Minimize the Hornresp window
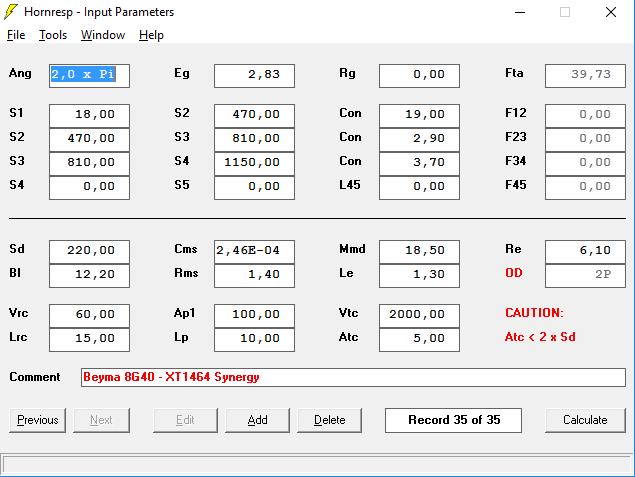 click(x=520, y=12)
